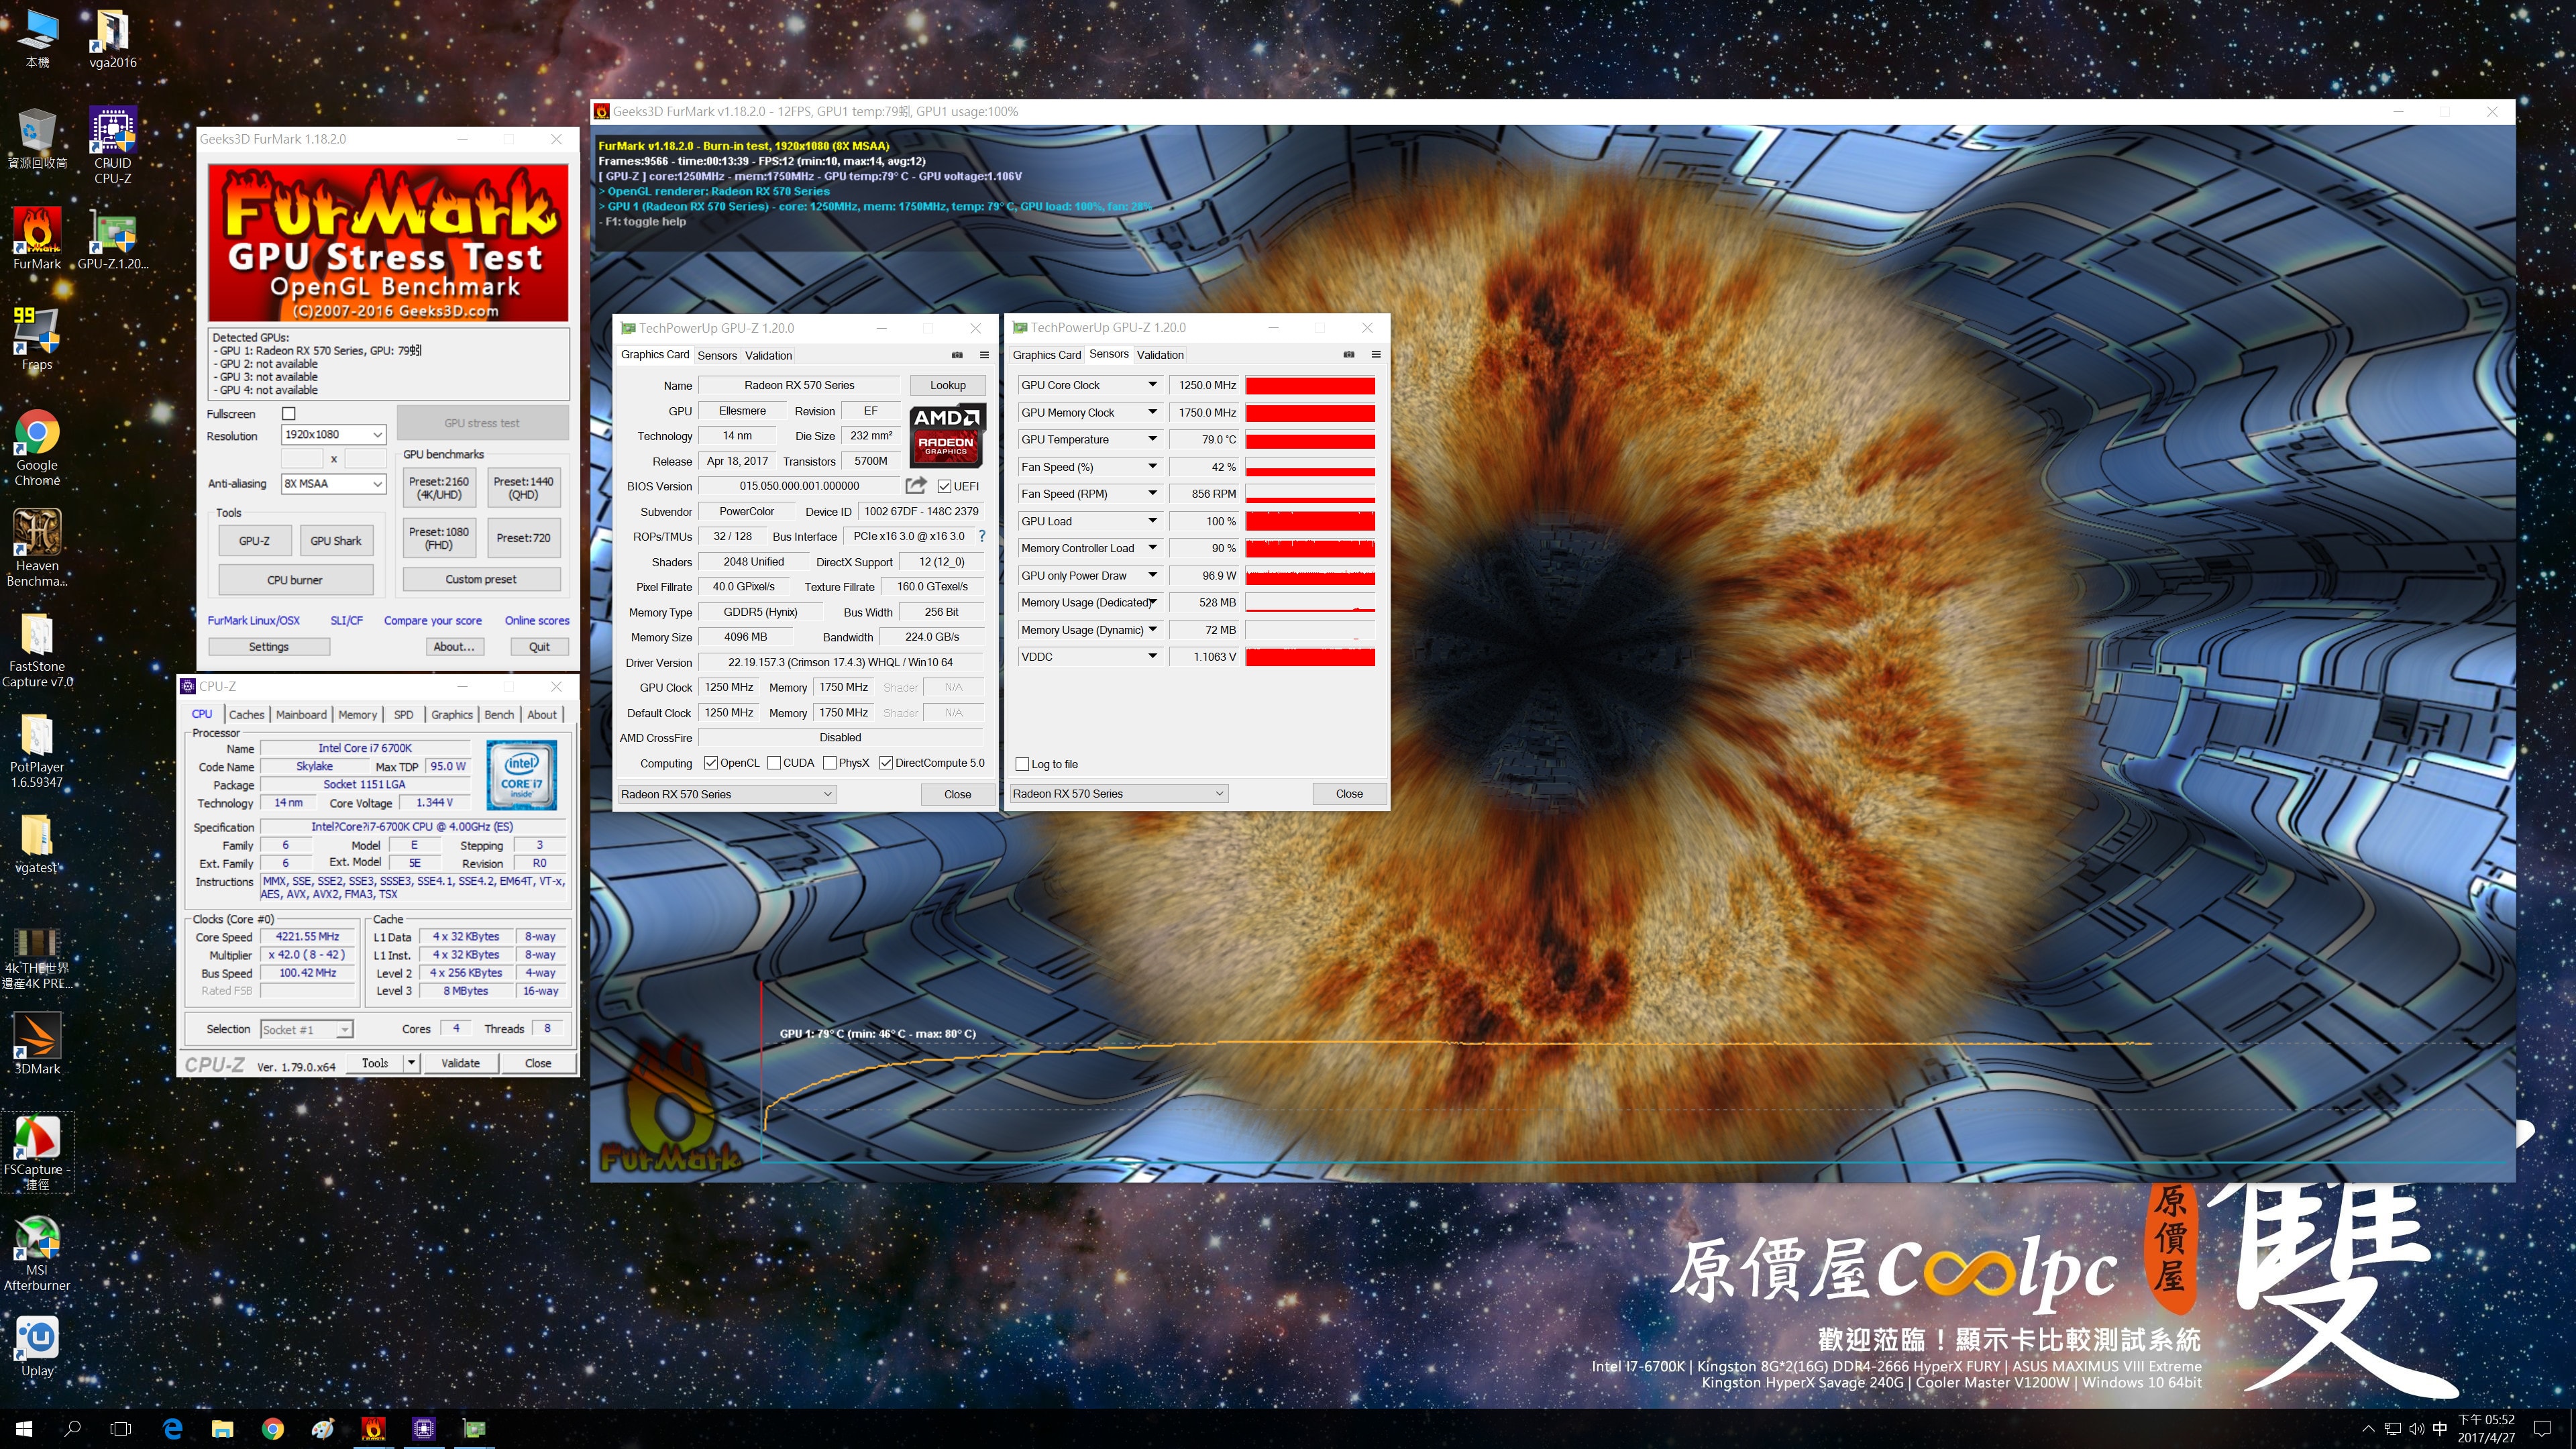
Task: Open Task View from the taskbar
Action: click(x=120, y=1428)
